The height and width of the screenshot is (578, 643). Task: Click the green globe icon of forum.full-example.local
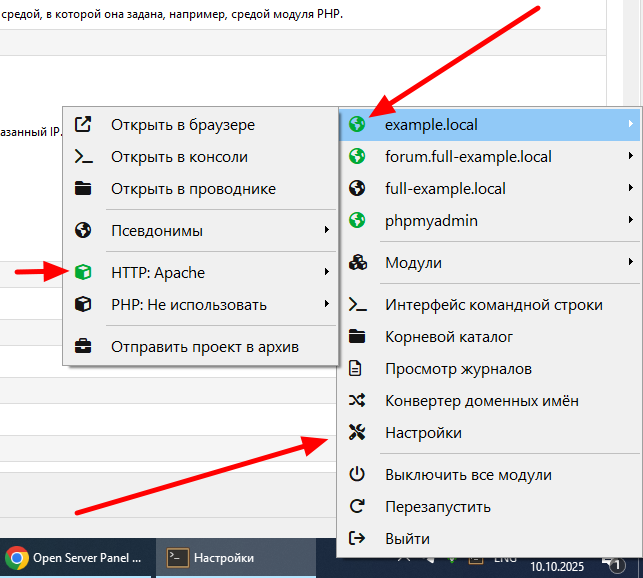click(x=357, y=156)
